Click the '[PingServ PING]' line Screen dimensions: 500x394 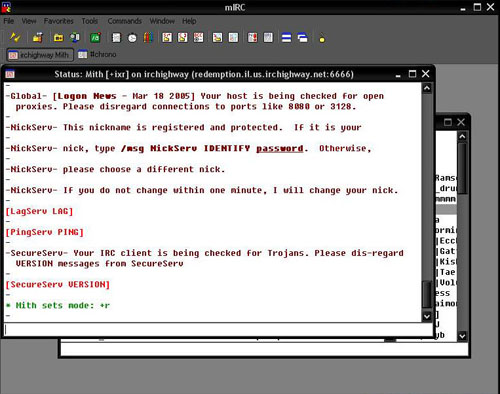click(44, 232)
